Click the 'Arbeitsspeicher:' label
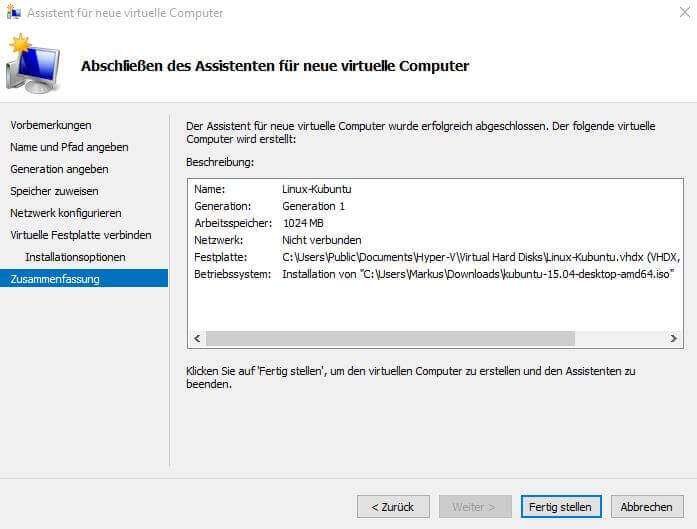Viewport: 697px width, 529px height. 233,223
